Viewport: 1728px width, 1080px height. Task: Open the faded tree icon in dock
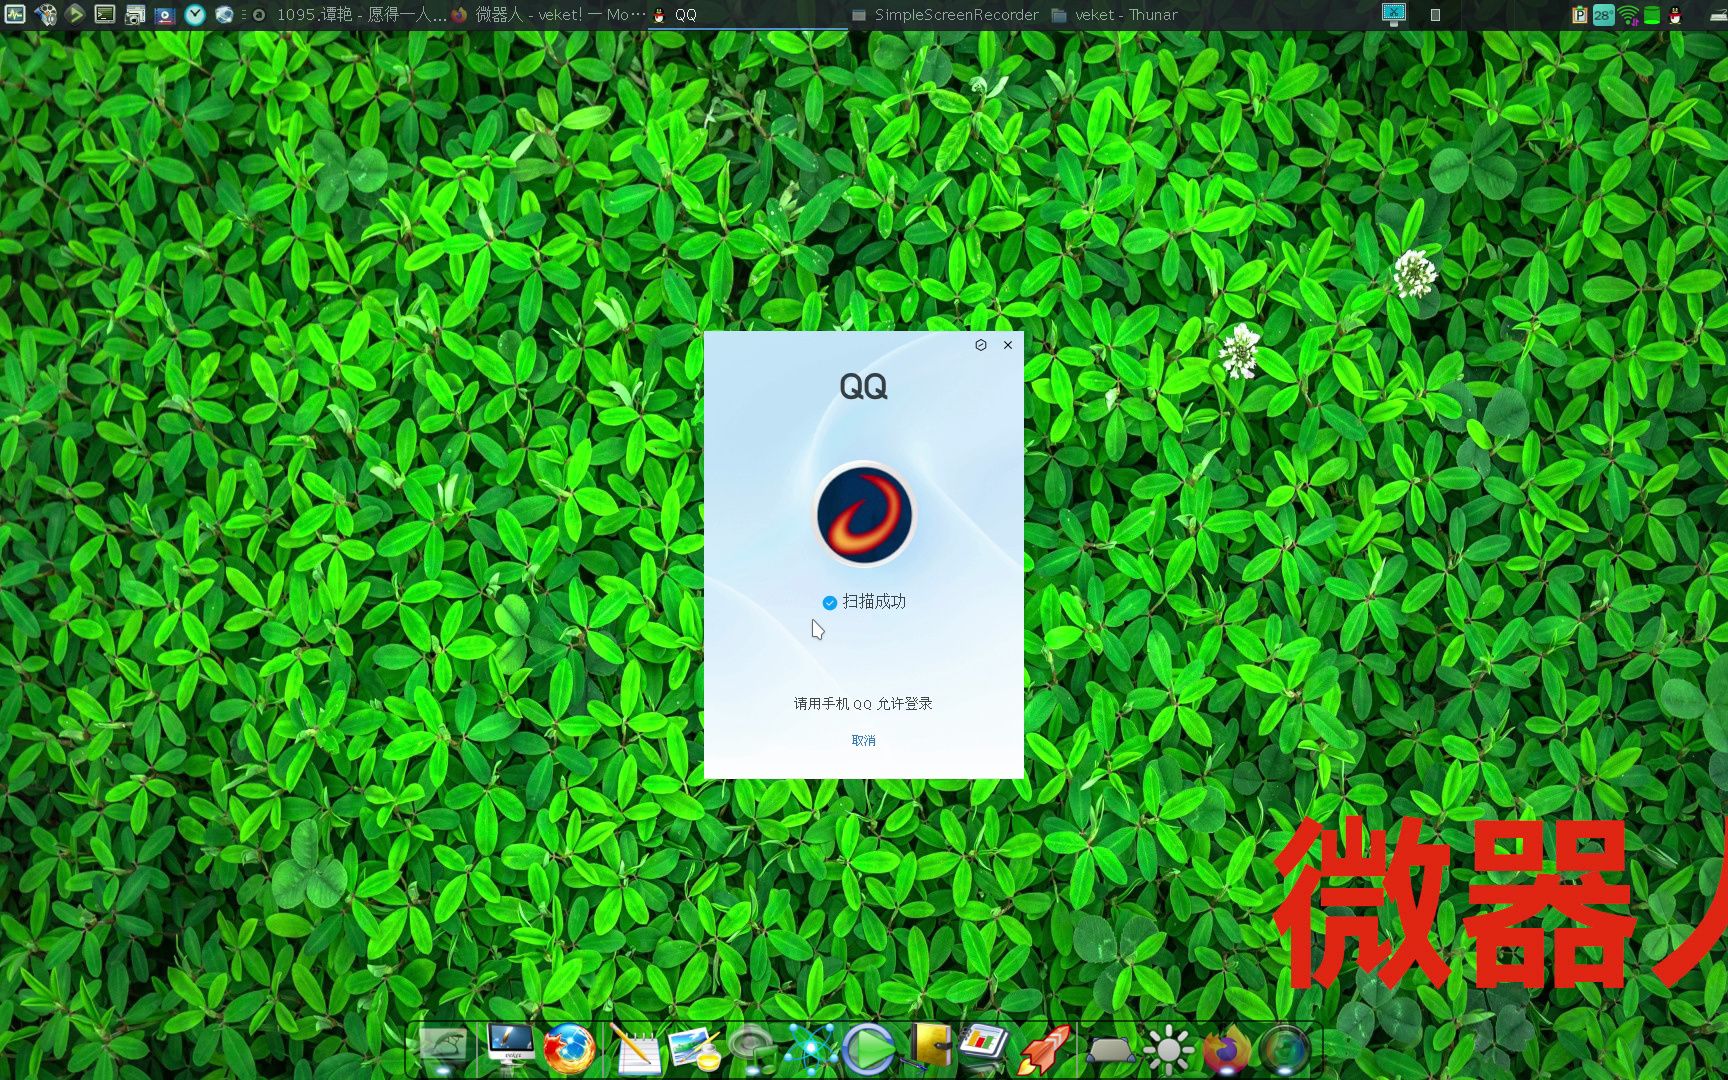(x=442, y=1048)
